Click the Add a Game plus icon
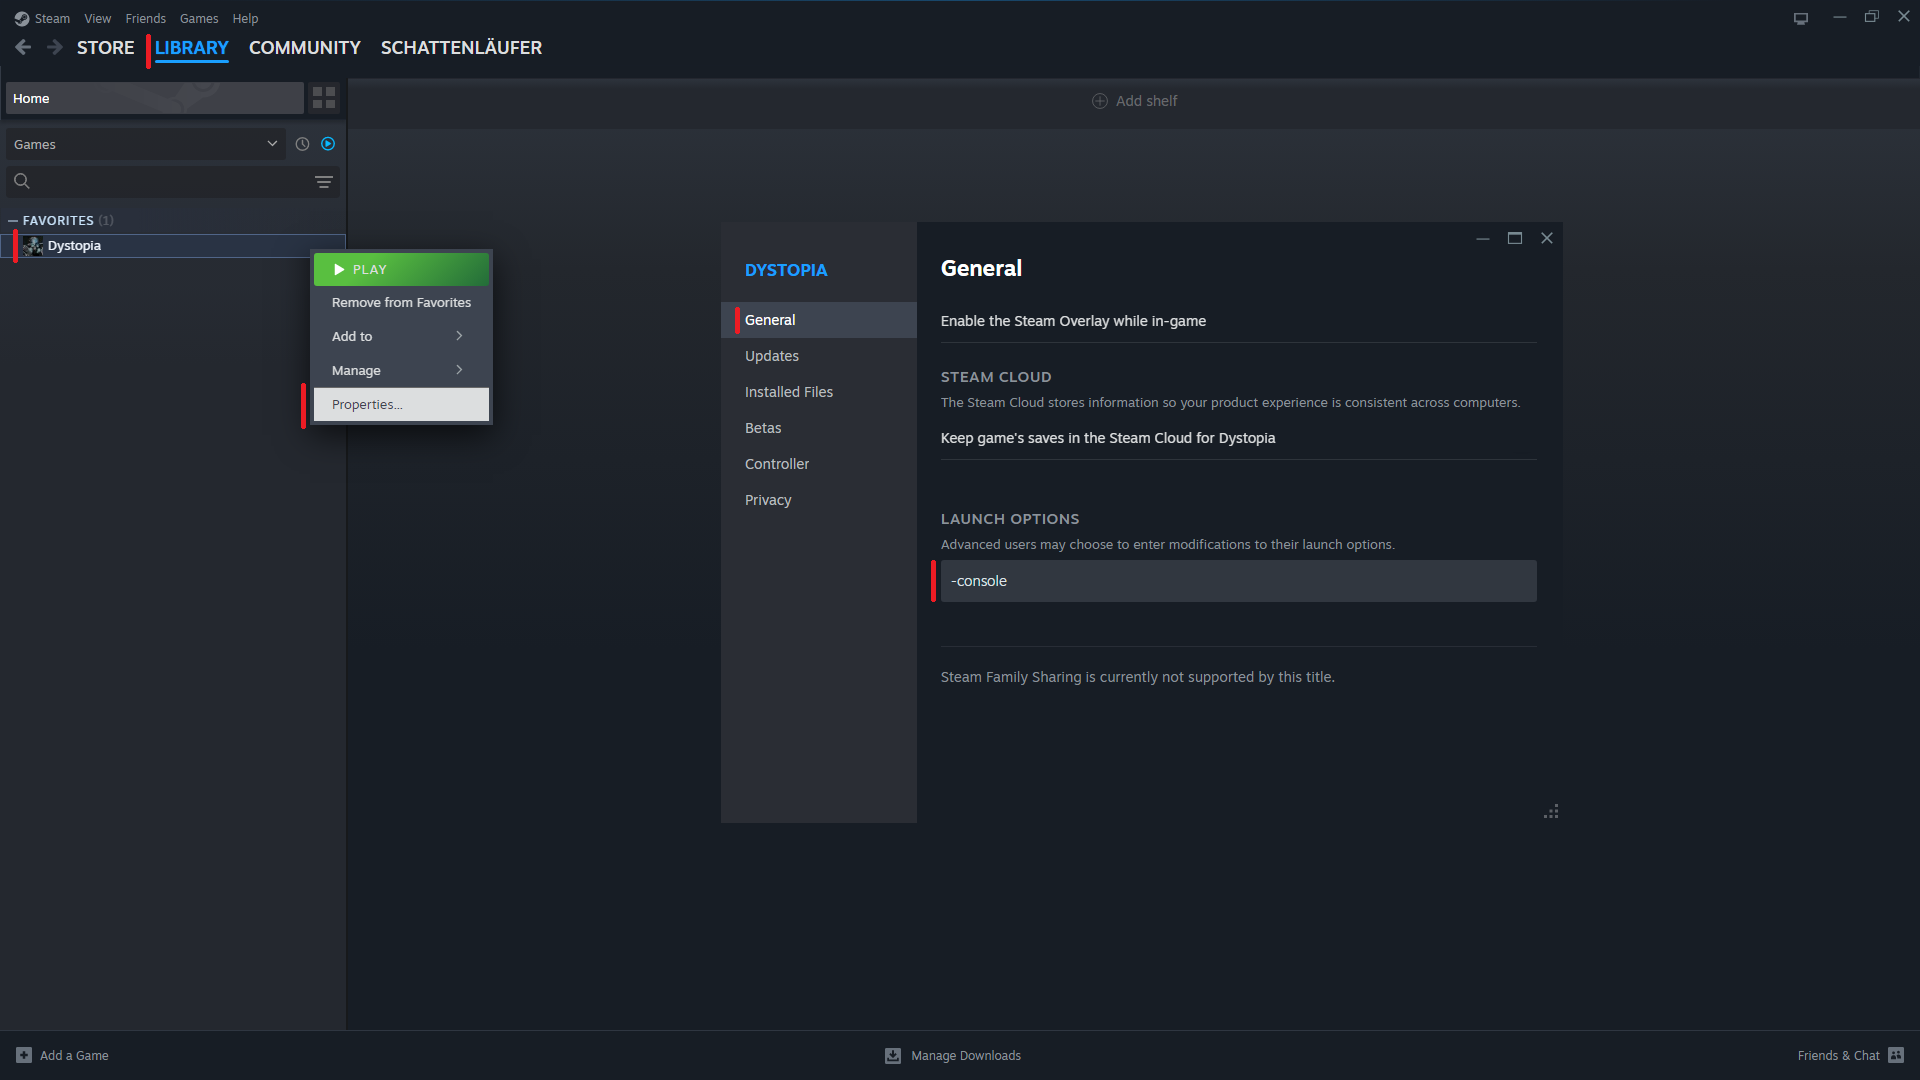This screenshot has height=1080, width=1920. (24, 1055)
